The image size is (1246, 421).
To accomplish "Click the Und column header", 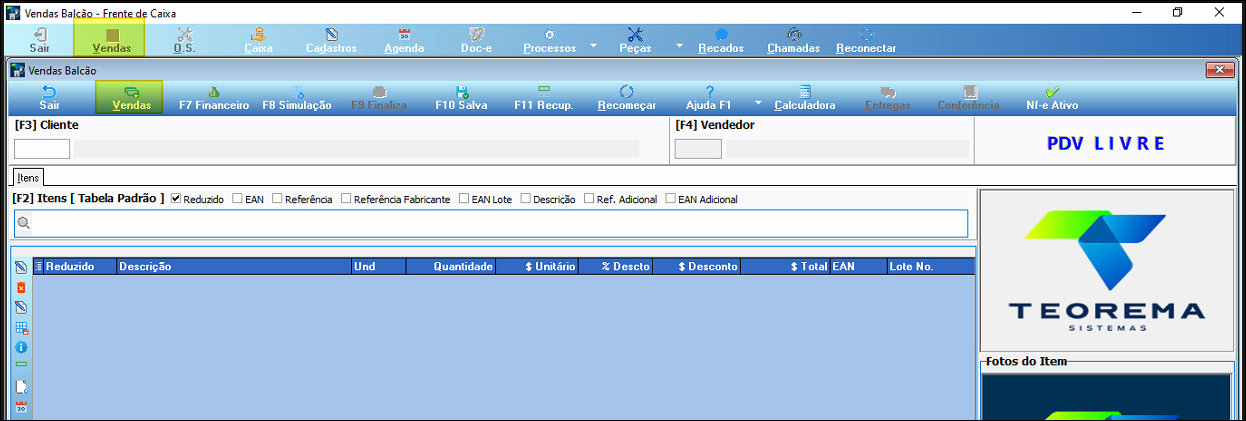I will [377, 267].
